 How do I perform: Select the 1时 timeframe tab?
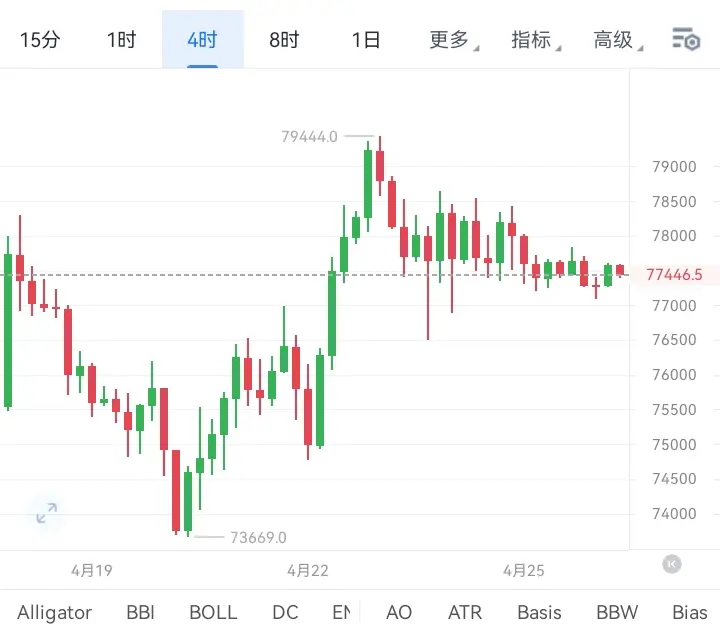(x=121, y=40)
